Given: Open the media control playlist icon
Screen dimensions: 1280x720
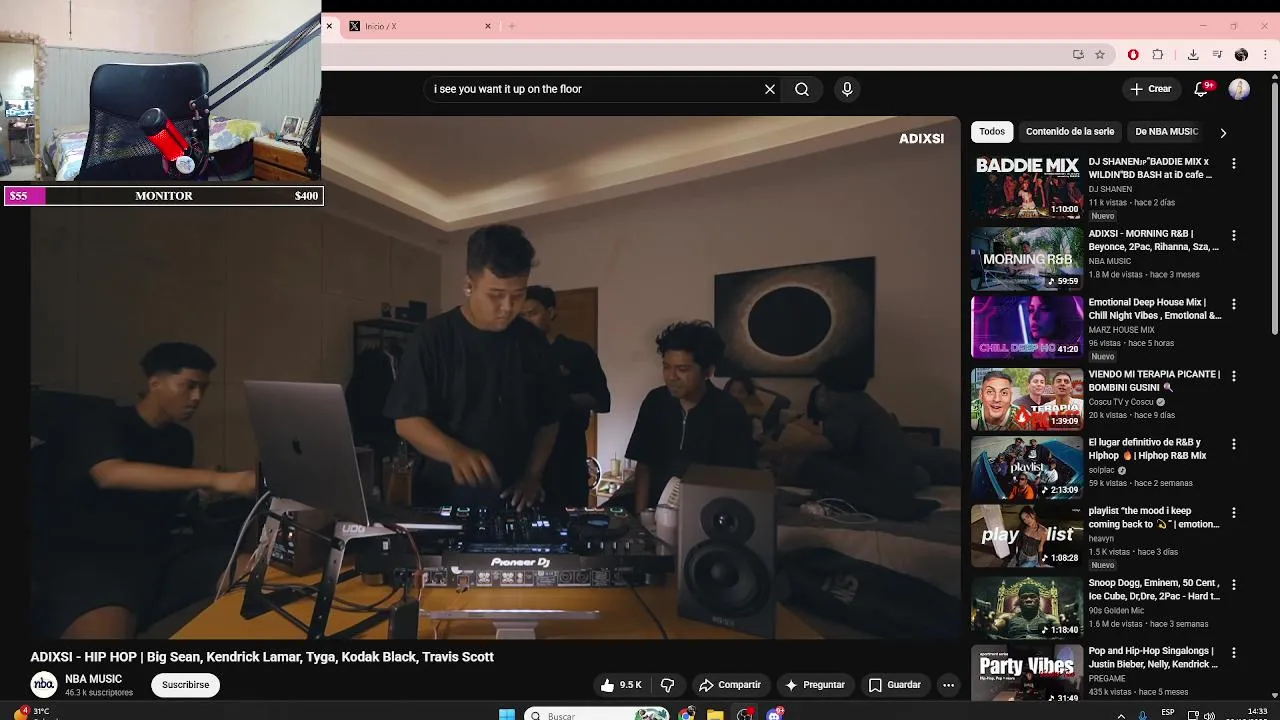Looking at the screenshot, I should (x=1217, y=55).
